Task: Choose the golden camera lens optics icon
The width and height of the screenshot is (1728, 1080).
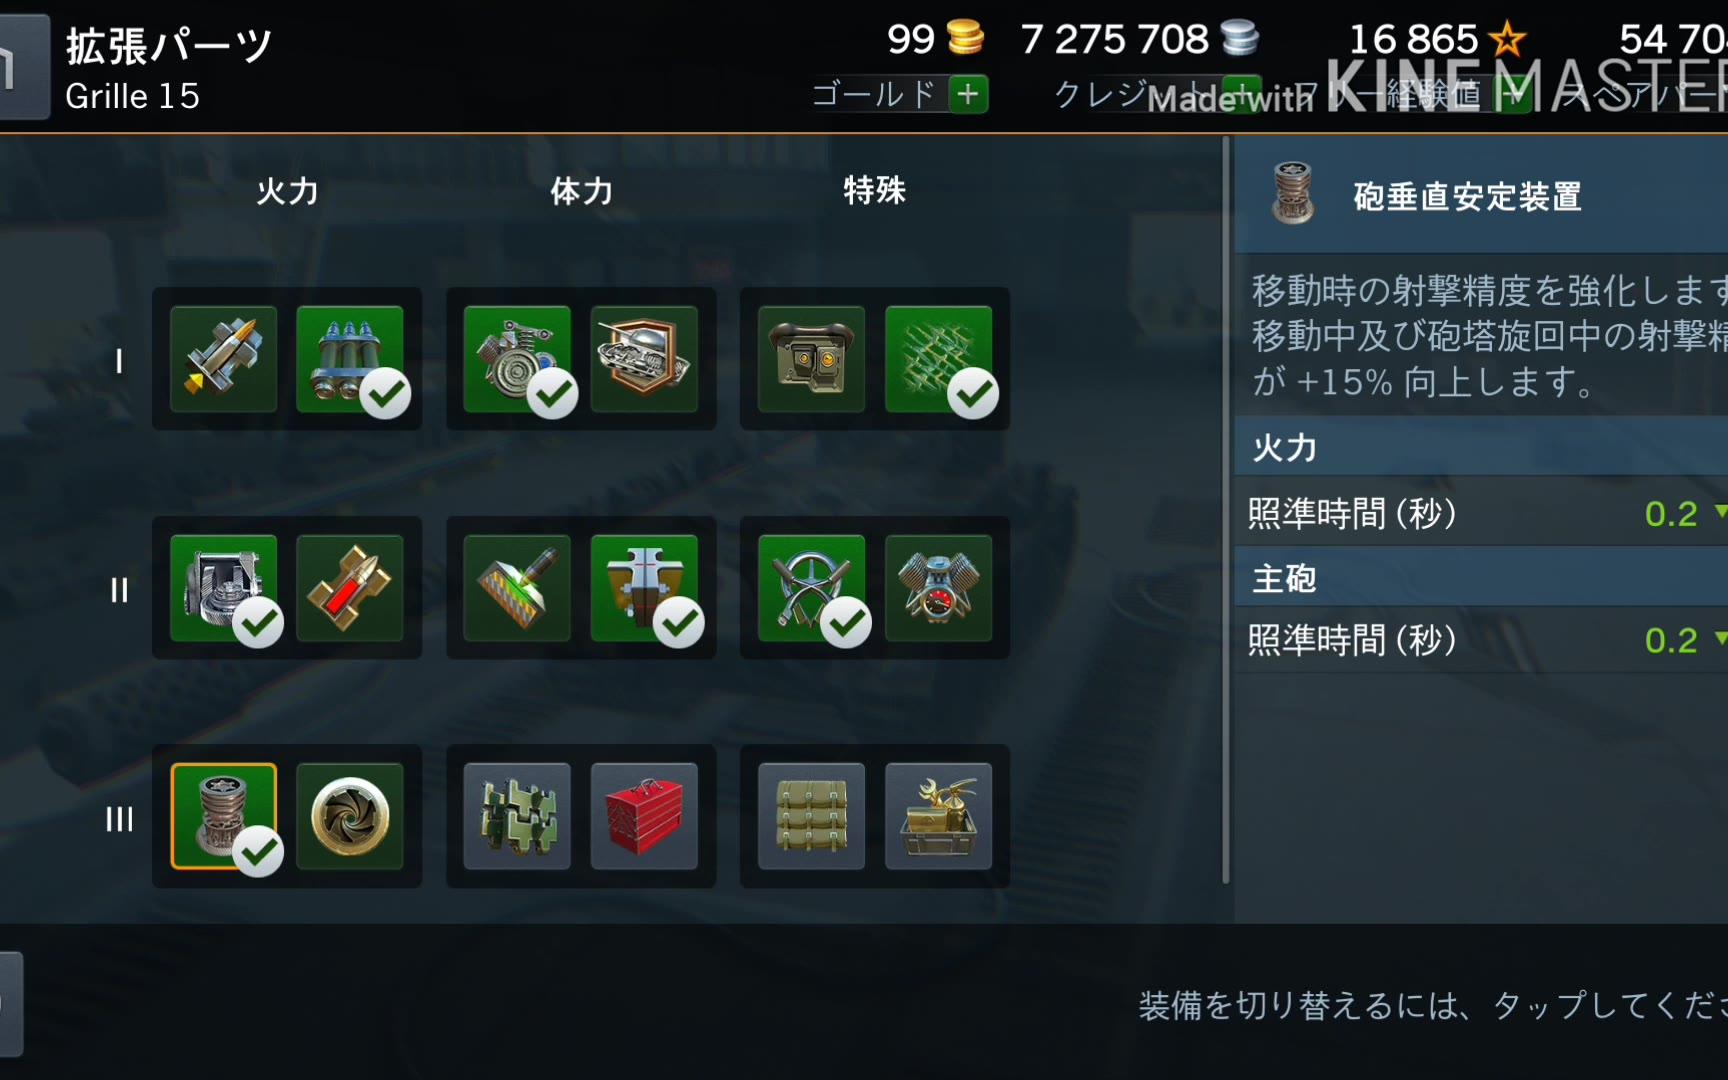Action: (350, 816)
